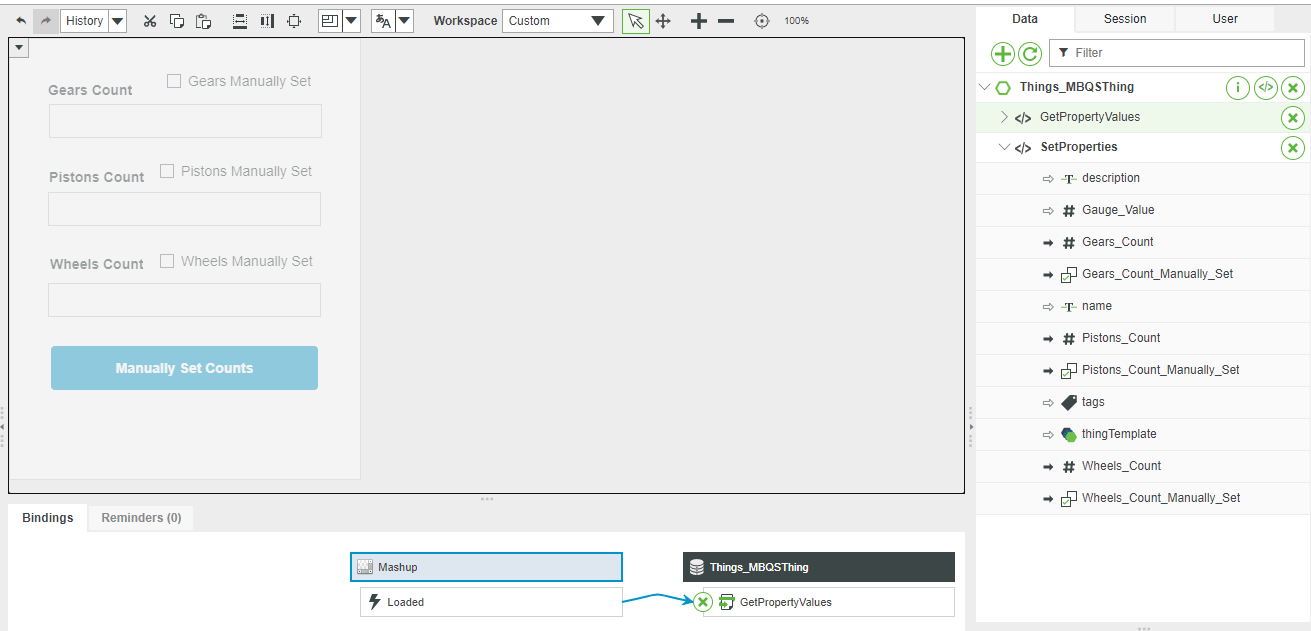Remove the GetPropertyValues service with its X icon

point(1293,117)
